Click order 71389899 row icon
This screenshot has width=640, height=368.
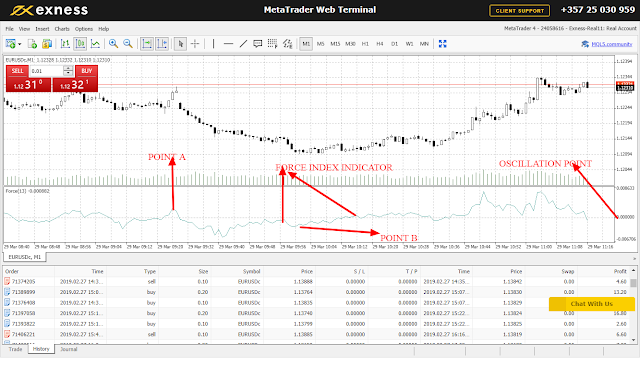coord(7,292)
